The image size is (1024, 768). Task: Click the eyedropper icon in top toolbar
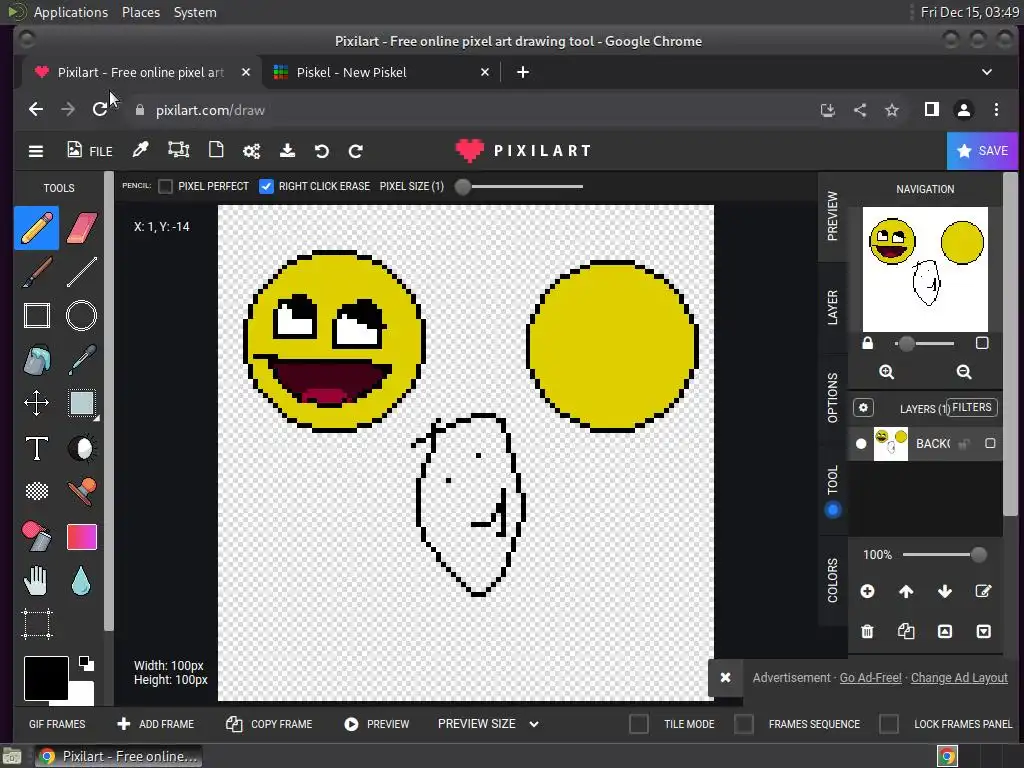point(140,151)
